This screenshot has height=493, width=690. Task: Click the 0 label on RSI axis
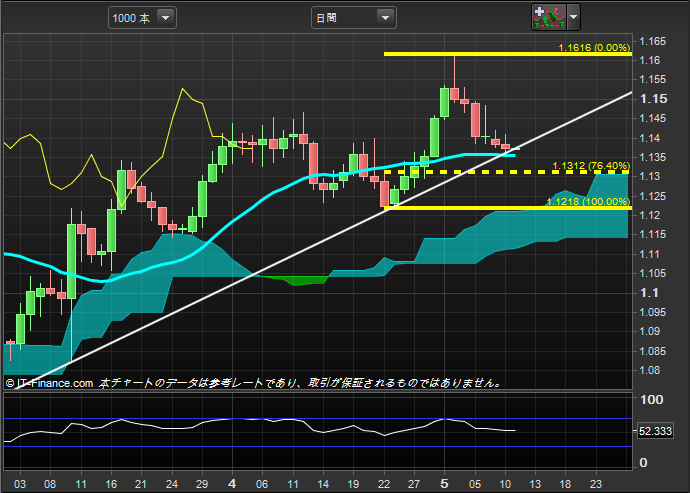643,463
